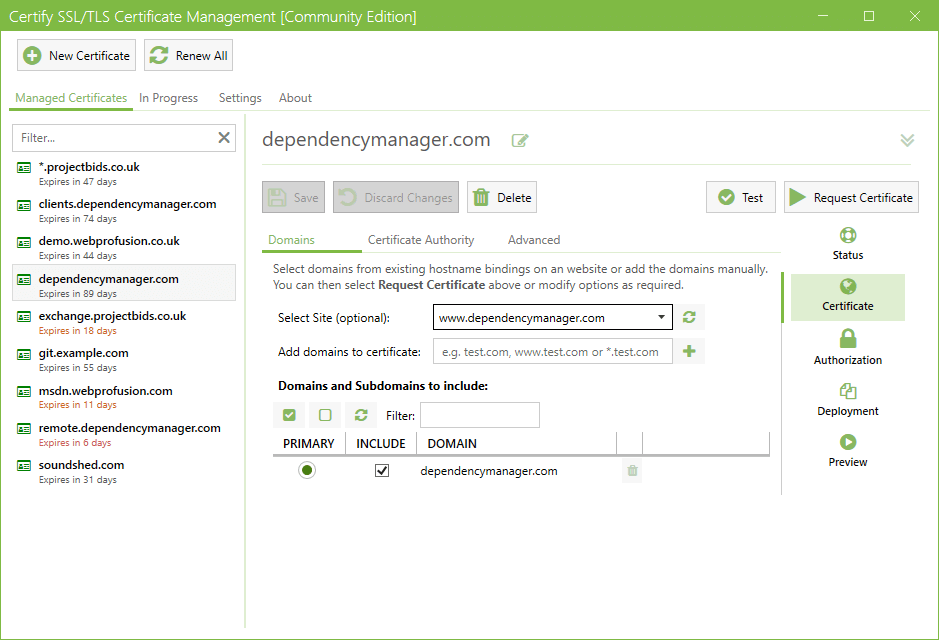
Task: Click the select all domains button
Action: (289, 415)
